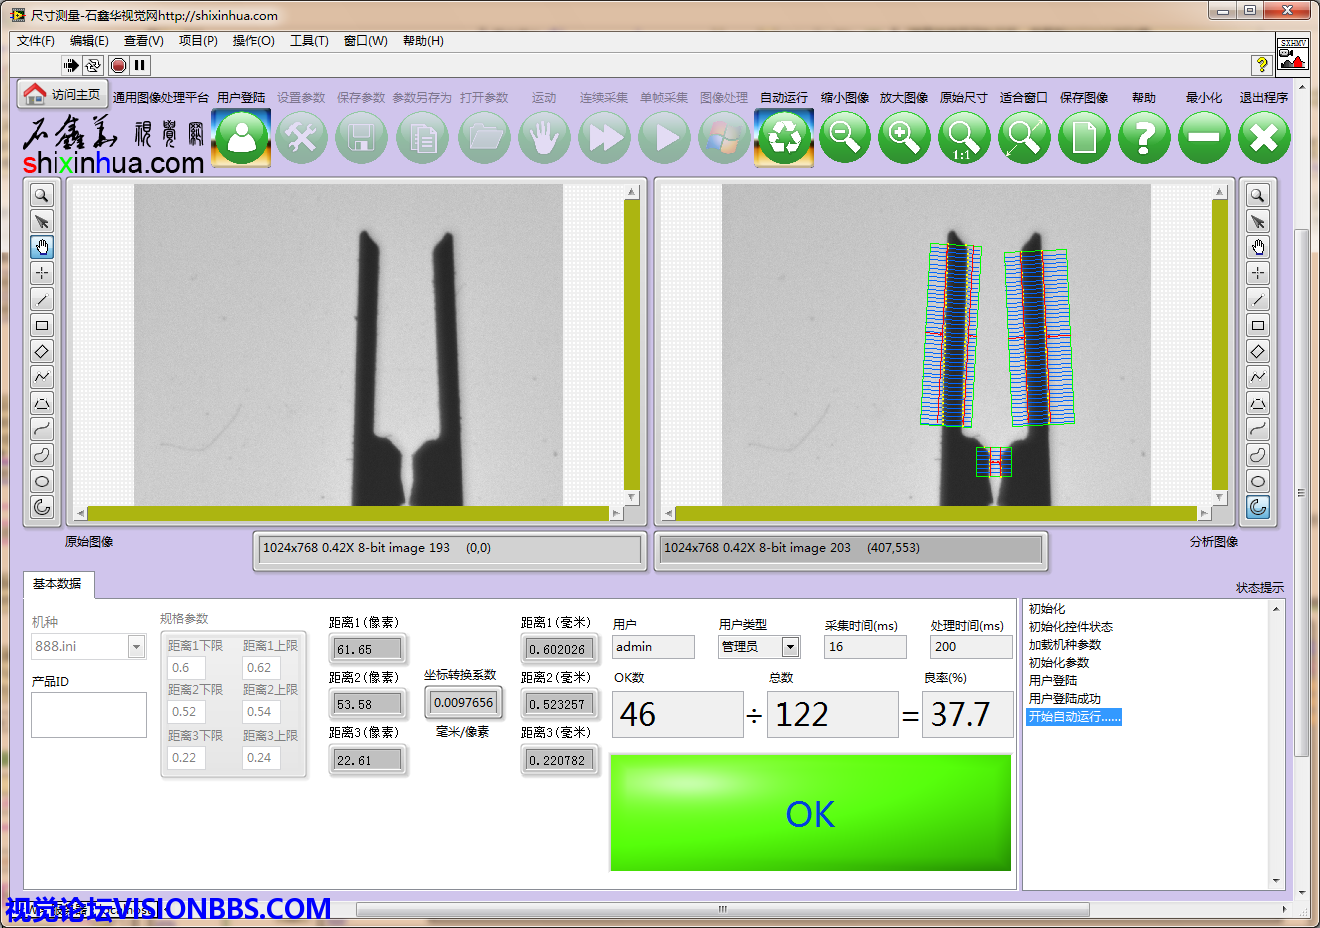The image size is (1320, 928).
Task: Click the original size 1:1 icon
Action: click(x=964, y=137)
